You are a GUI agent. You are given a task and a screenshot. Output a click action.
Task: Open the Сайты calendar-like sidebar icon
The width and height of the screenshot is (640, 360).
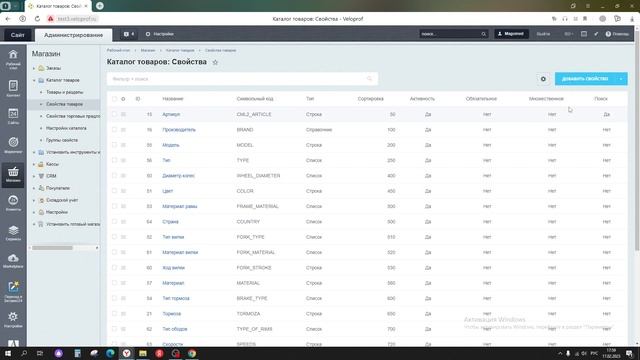point(13,116)
